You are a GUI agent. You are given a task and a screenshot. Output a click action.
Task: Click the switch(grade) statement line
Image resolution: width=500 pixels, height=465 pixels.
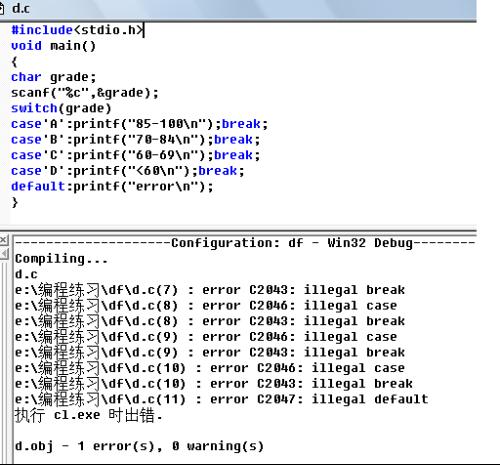(x=61, y=108)
